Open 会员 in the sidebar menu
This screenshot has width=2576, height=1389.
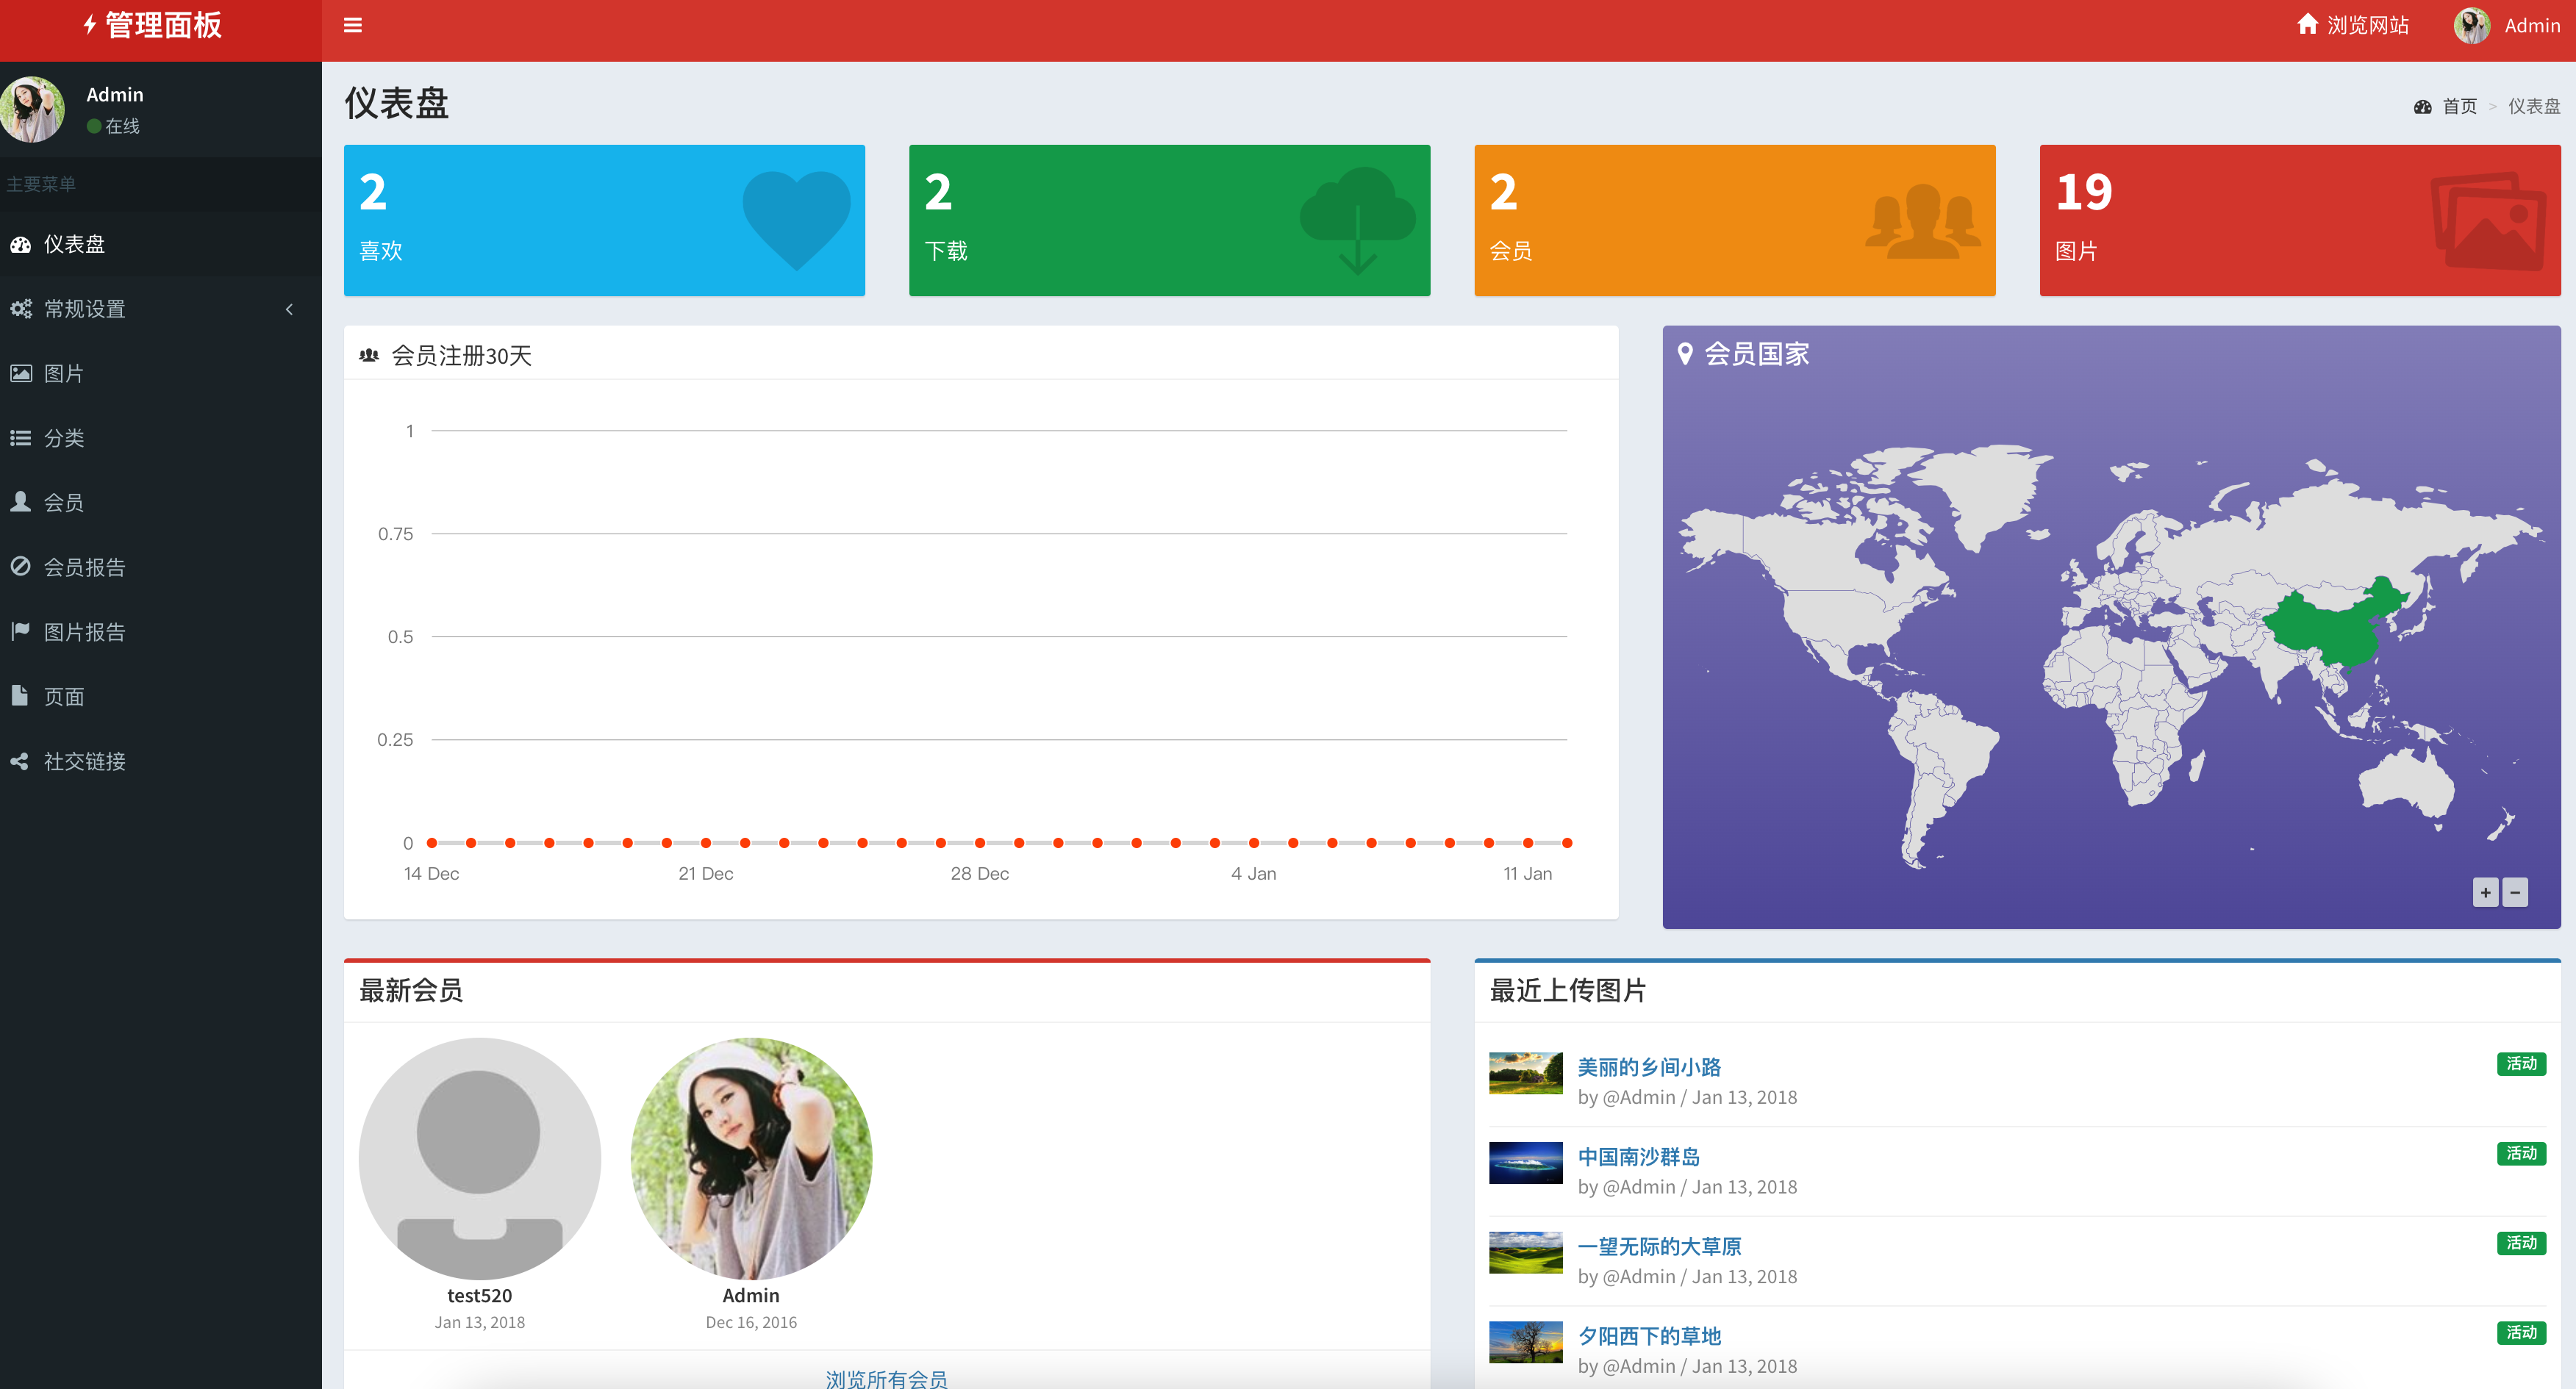[x=161, y=503]
